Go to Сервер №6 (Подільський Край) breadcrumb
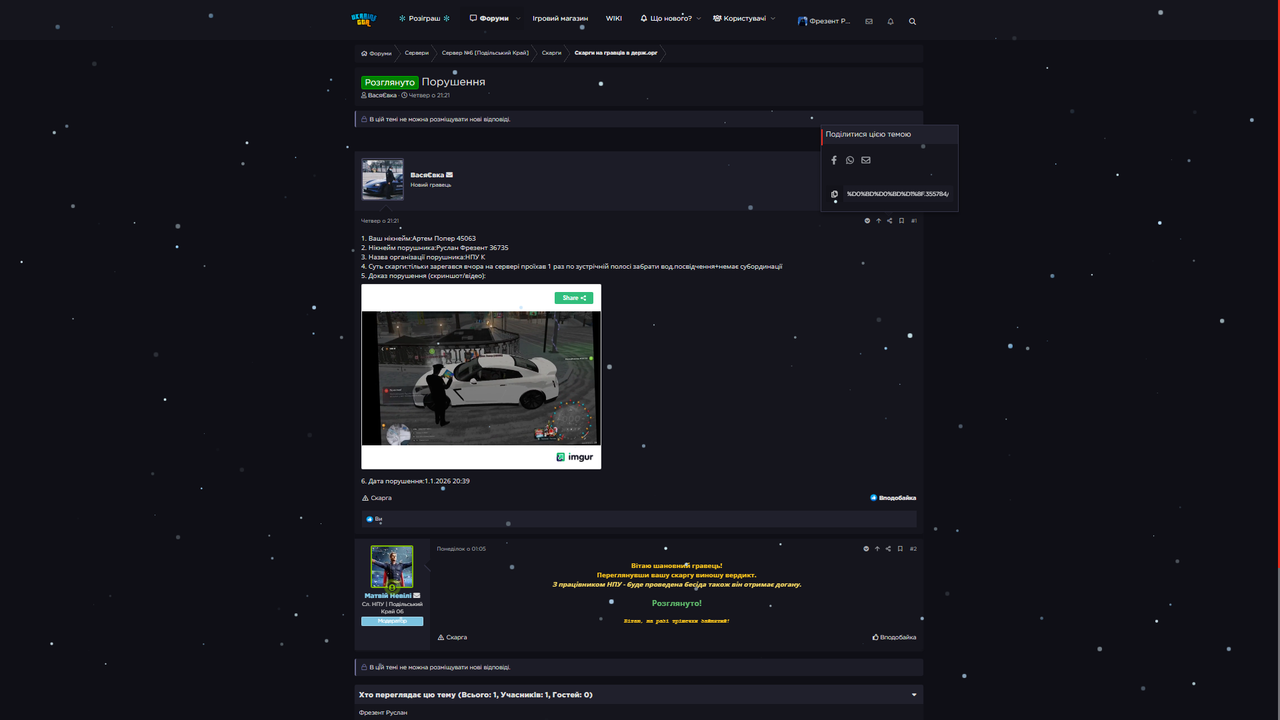Screen dimensions: 1280x720 tap(485, 53)
